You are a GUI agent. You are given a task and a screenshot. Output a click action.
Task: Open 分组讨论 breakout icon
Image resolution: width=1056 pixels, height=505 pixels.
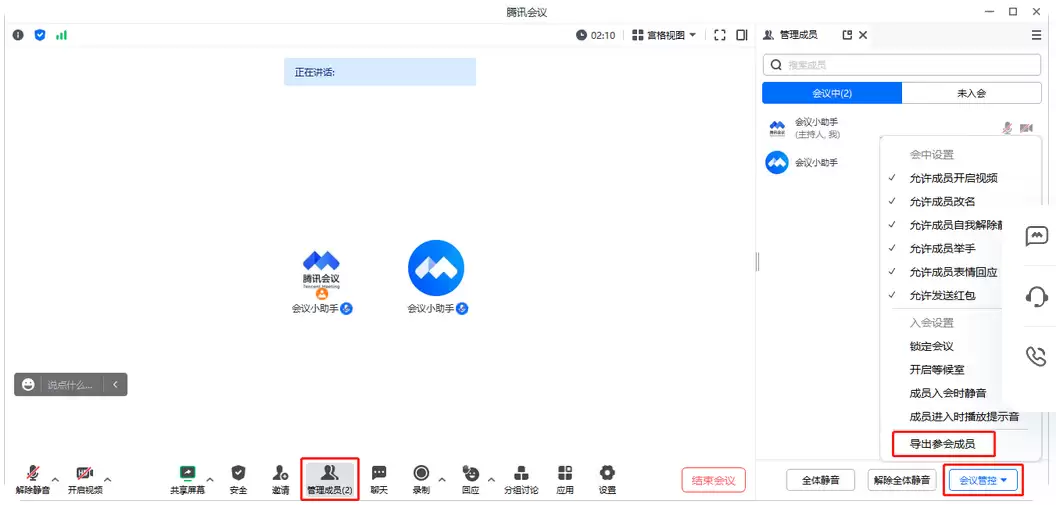click(521, 473)
